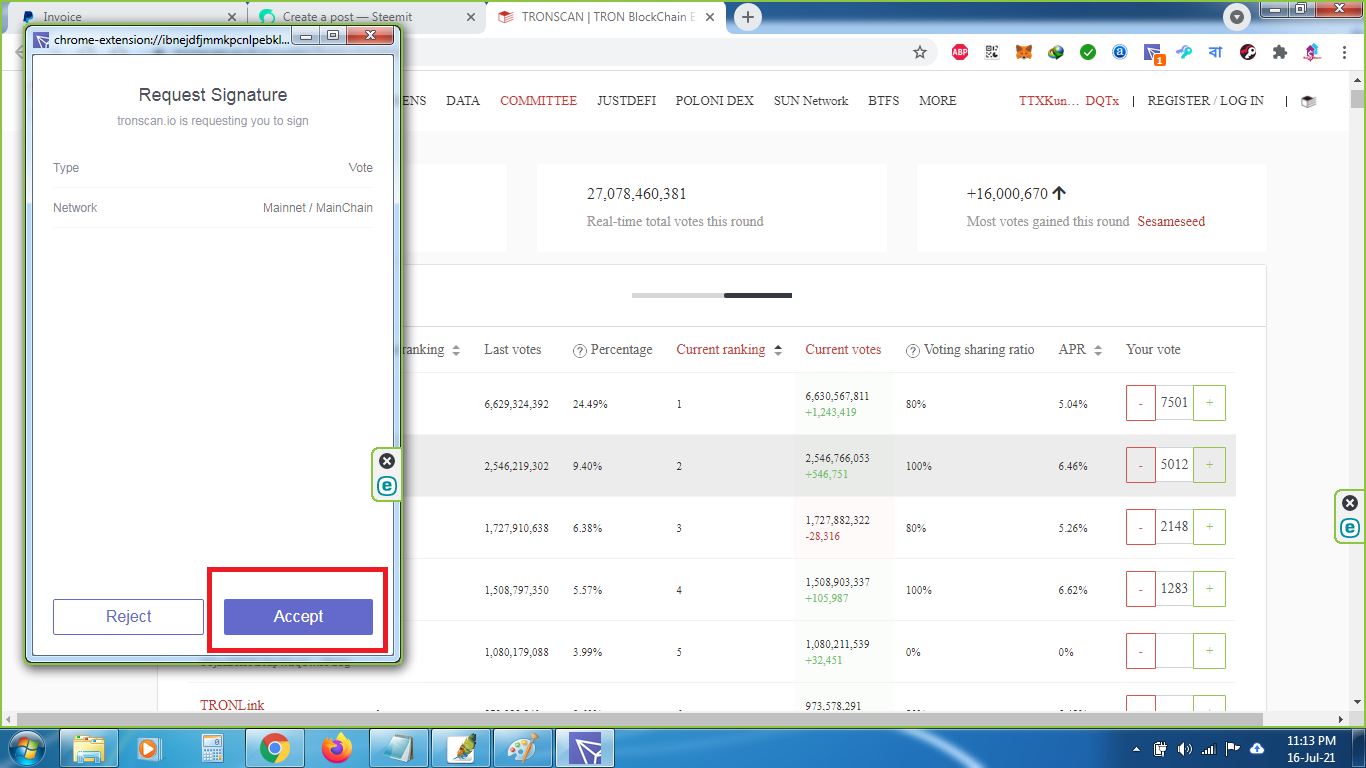Click the empty vote input in rank 5 row
The image size is (1366, 768).
1174,651
